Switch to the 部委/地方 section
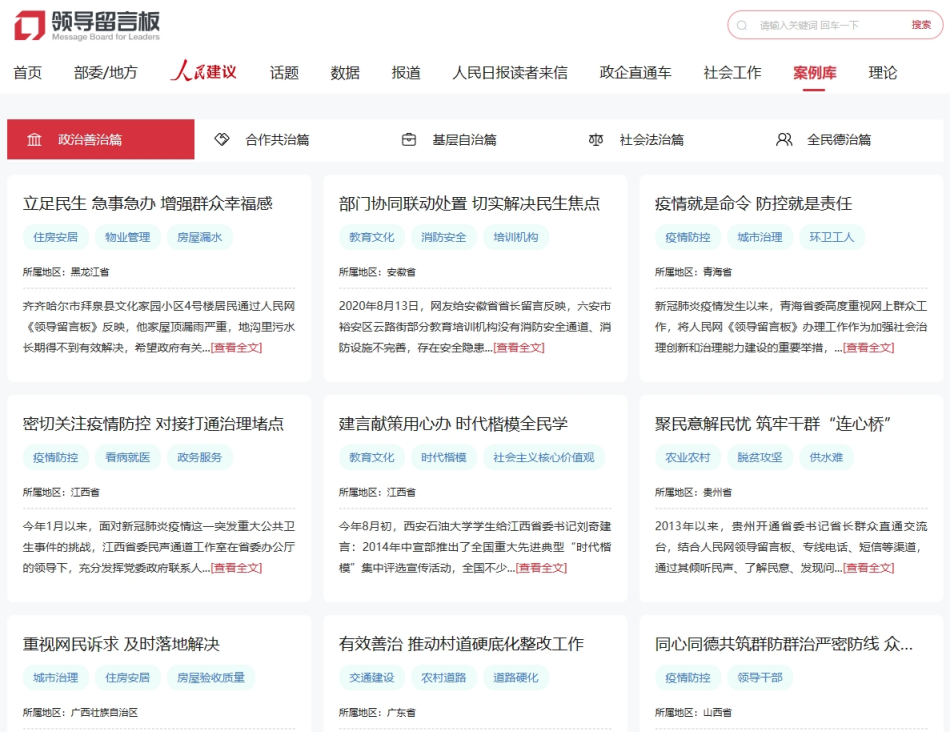950x732 pixels. click(104, 72)
